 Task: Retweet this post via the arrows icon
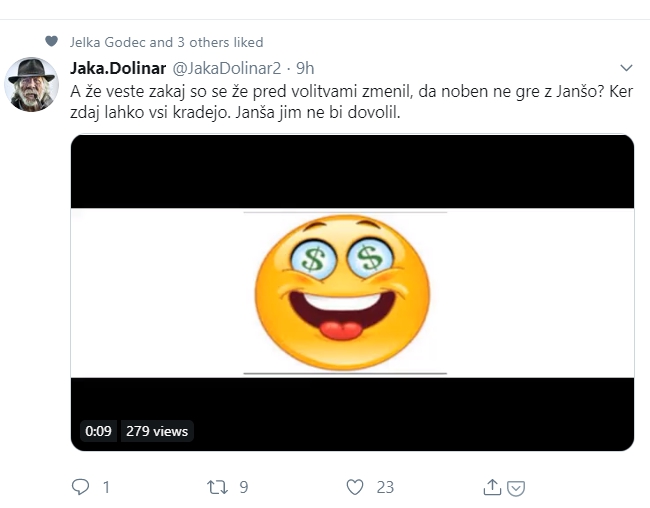(217, 487)
